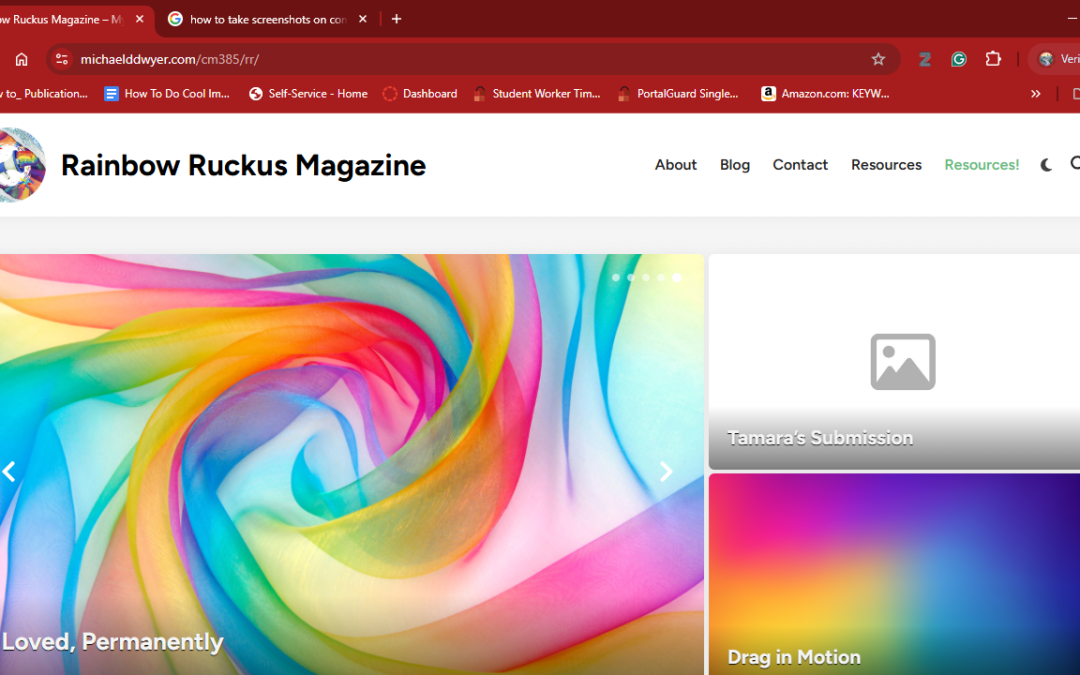Open the Dashboard bookmark
This screenshot has height=675, width=1080.
420,94
